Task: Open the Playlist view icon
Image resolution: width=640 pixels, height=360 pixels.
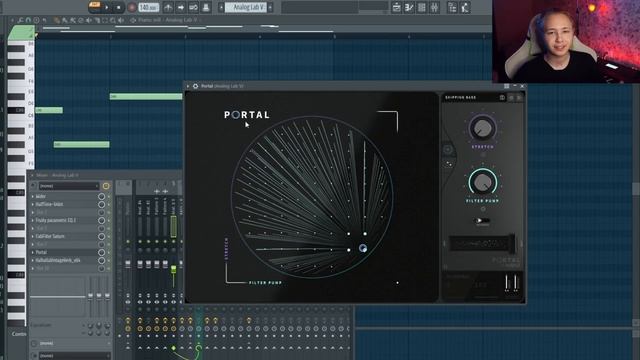Action: 396,7
